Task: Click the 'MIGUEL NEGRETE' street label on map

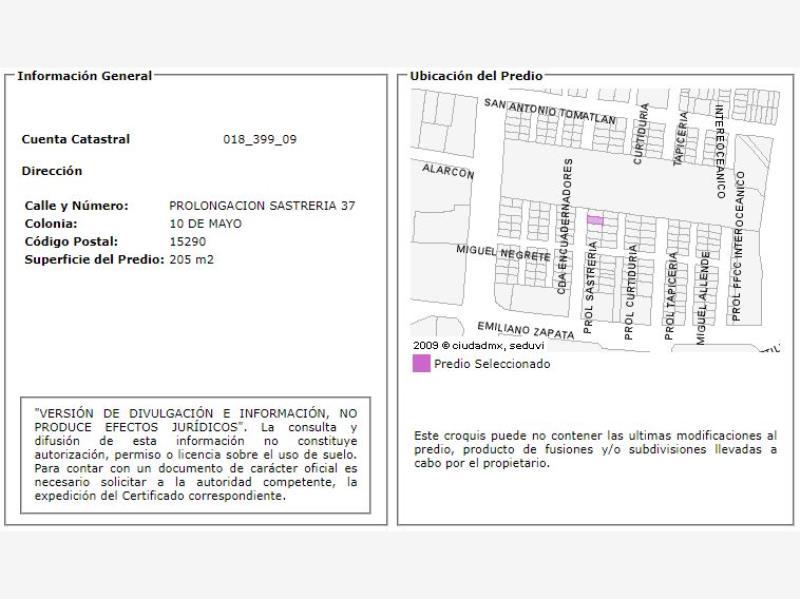Action: (x=503, y=253)
